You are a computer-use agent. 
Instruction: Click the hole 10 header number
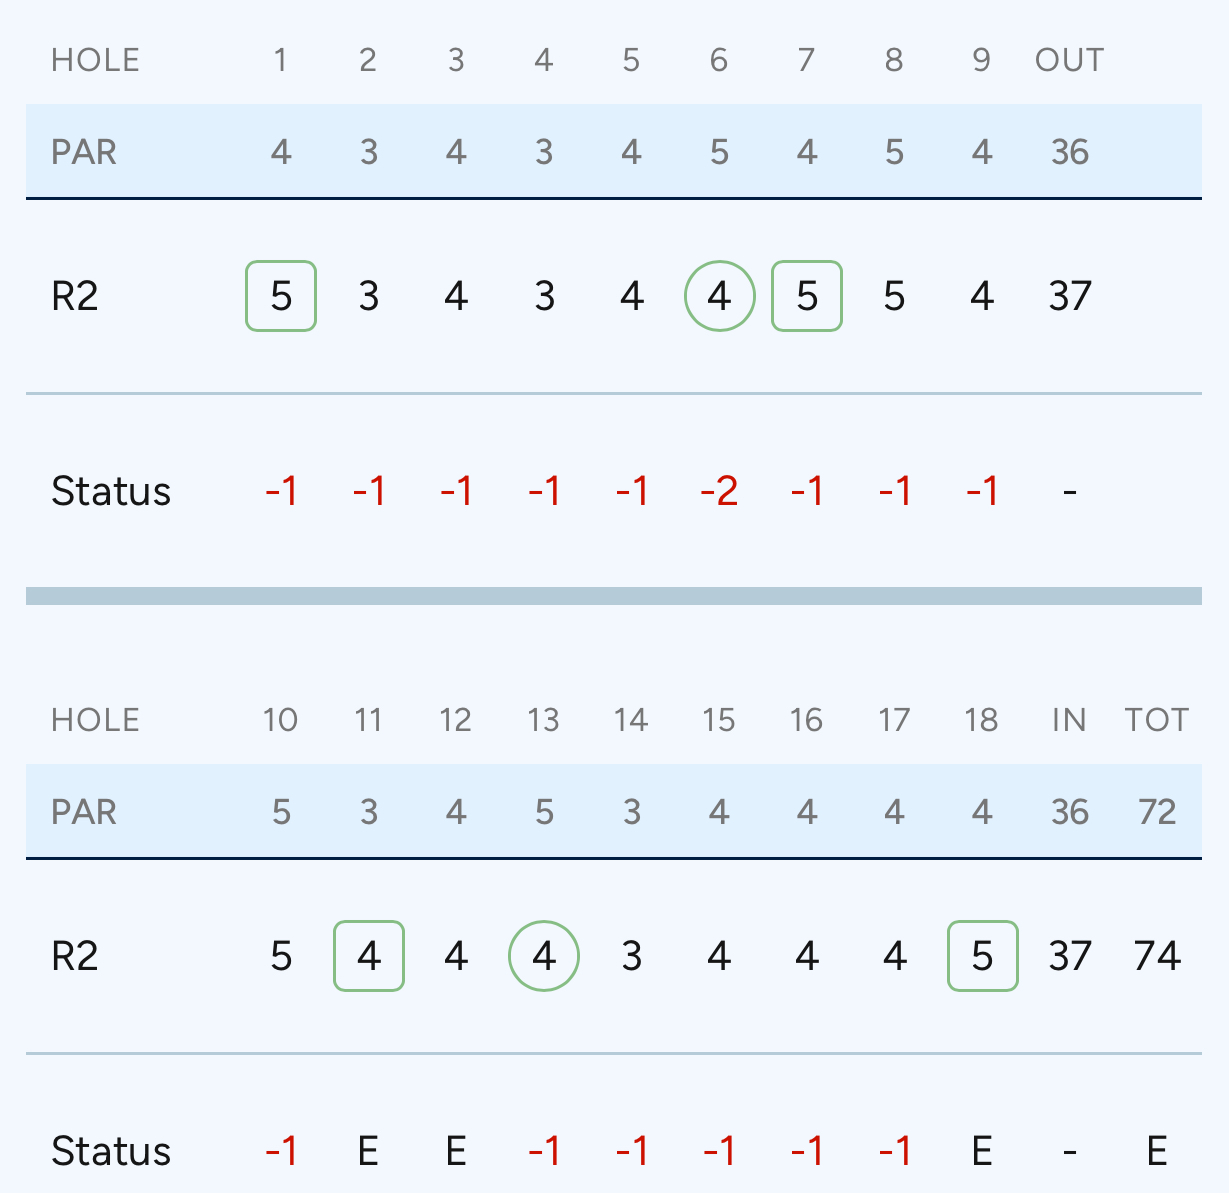[x=281, y=720]
